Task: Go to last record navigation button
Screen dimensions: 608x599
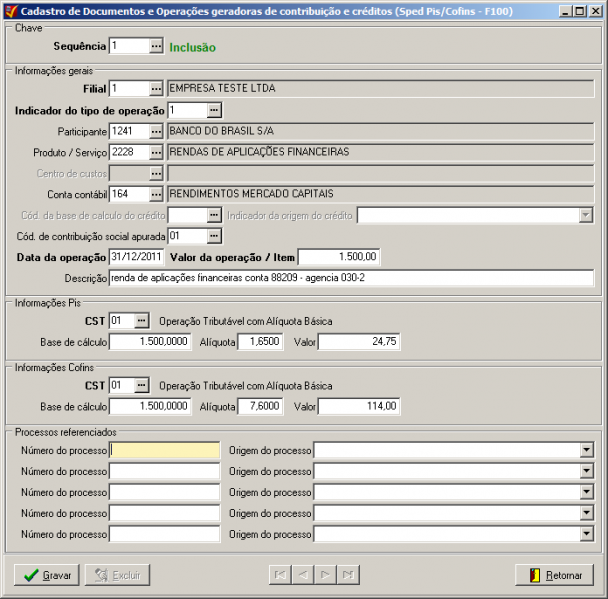Action: click(x=348, y=575)
